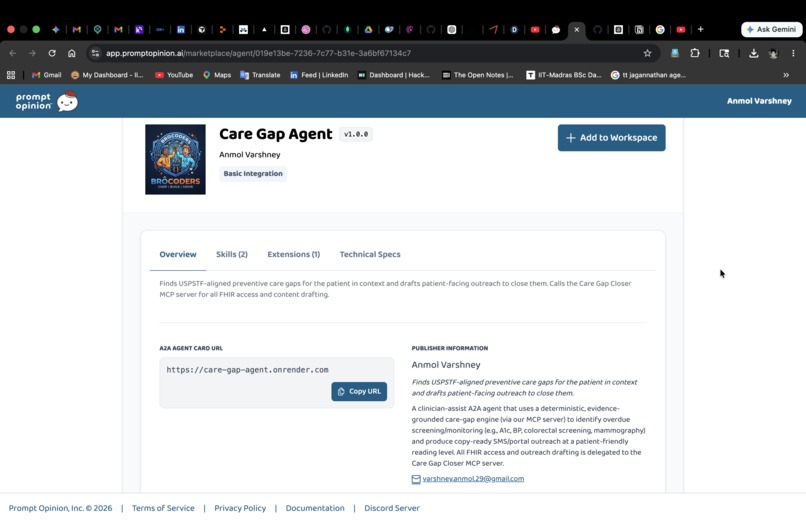Close the active browser tab
Viewport: 806px width, 524px height.
(x=577, y=29)
